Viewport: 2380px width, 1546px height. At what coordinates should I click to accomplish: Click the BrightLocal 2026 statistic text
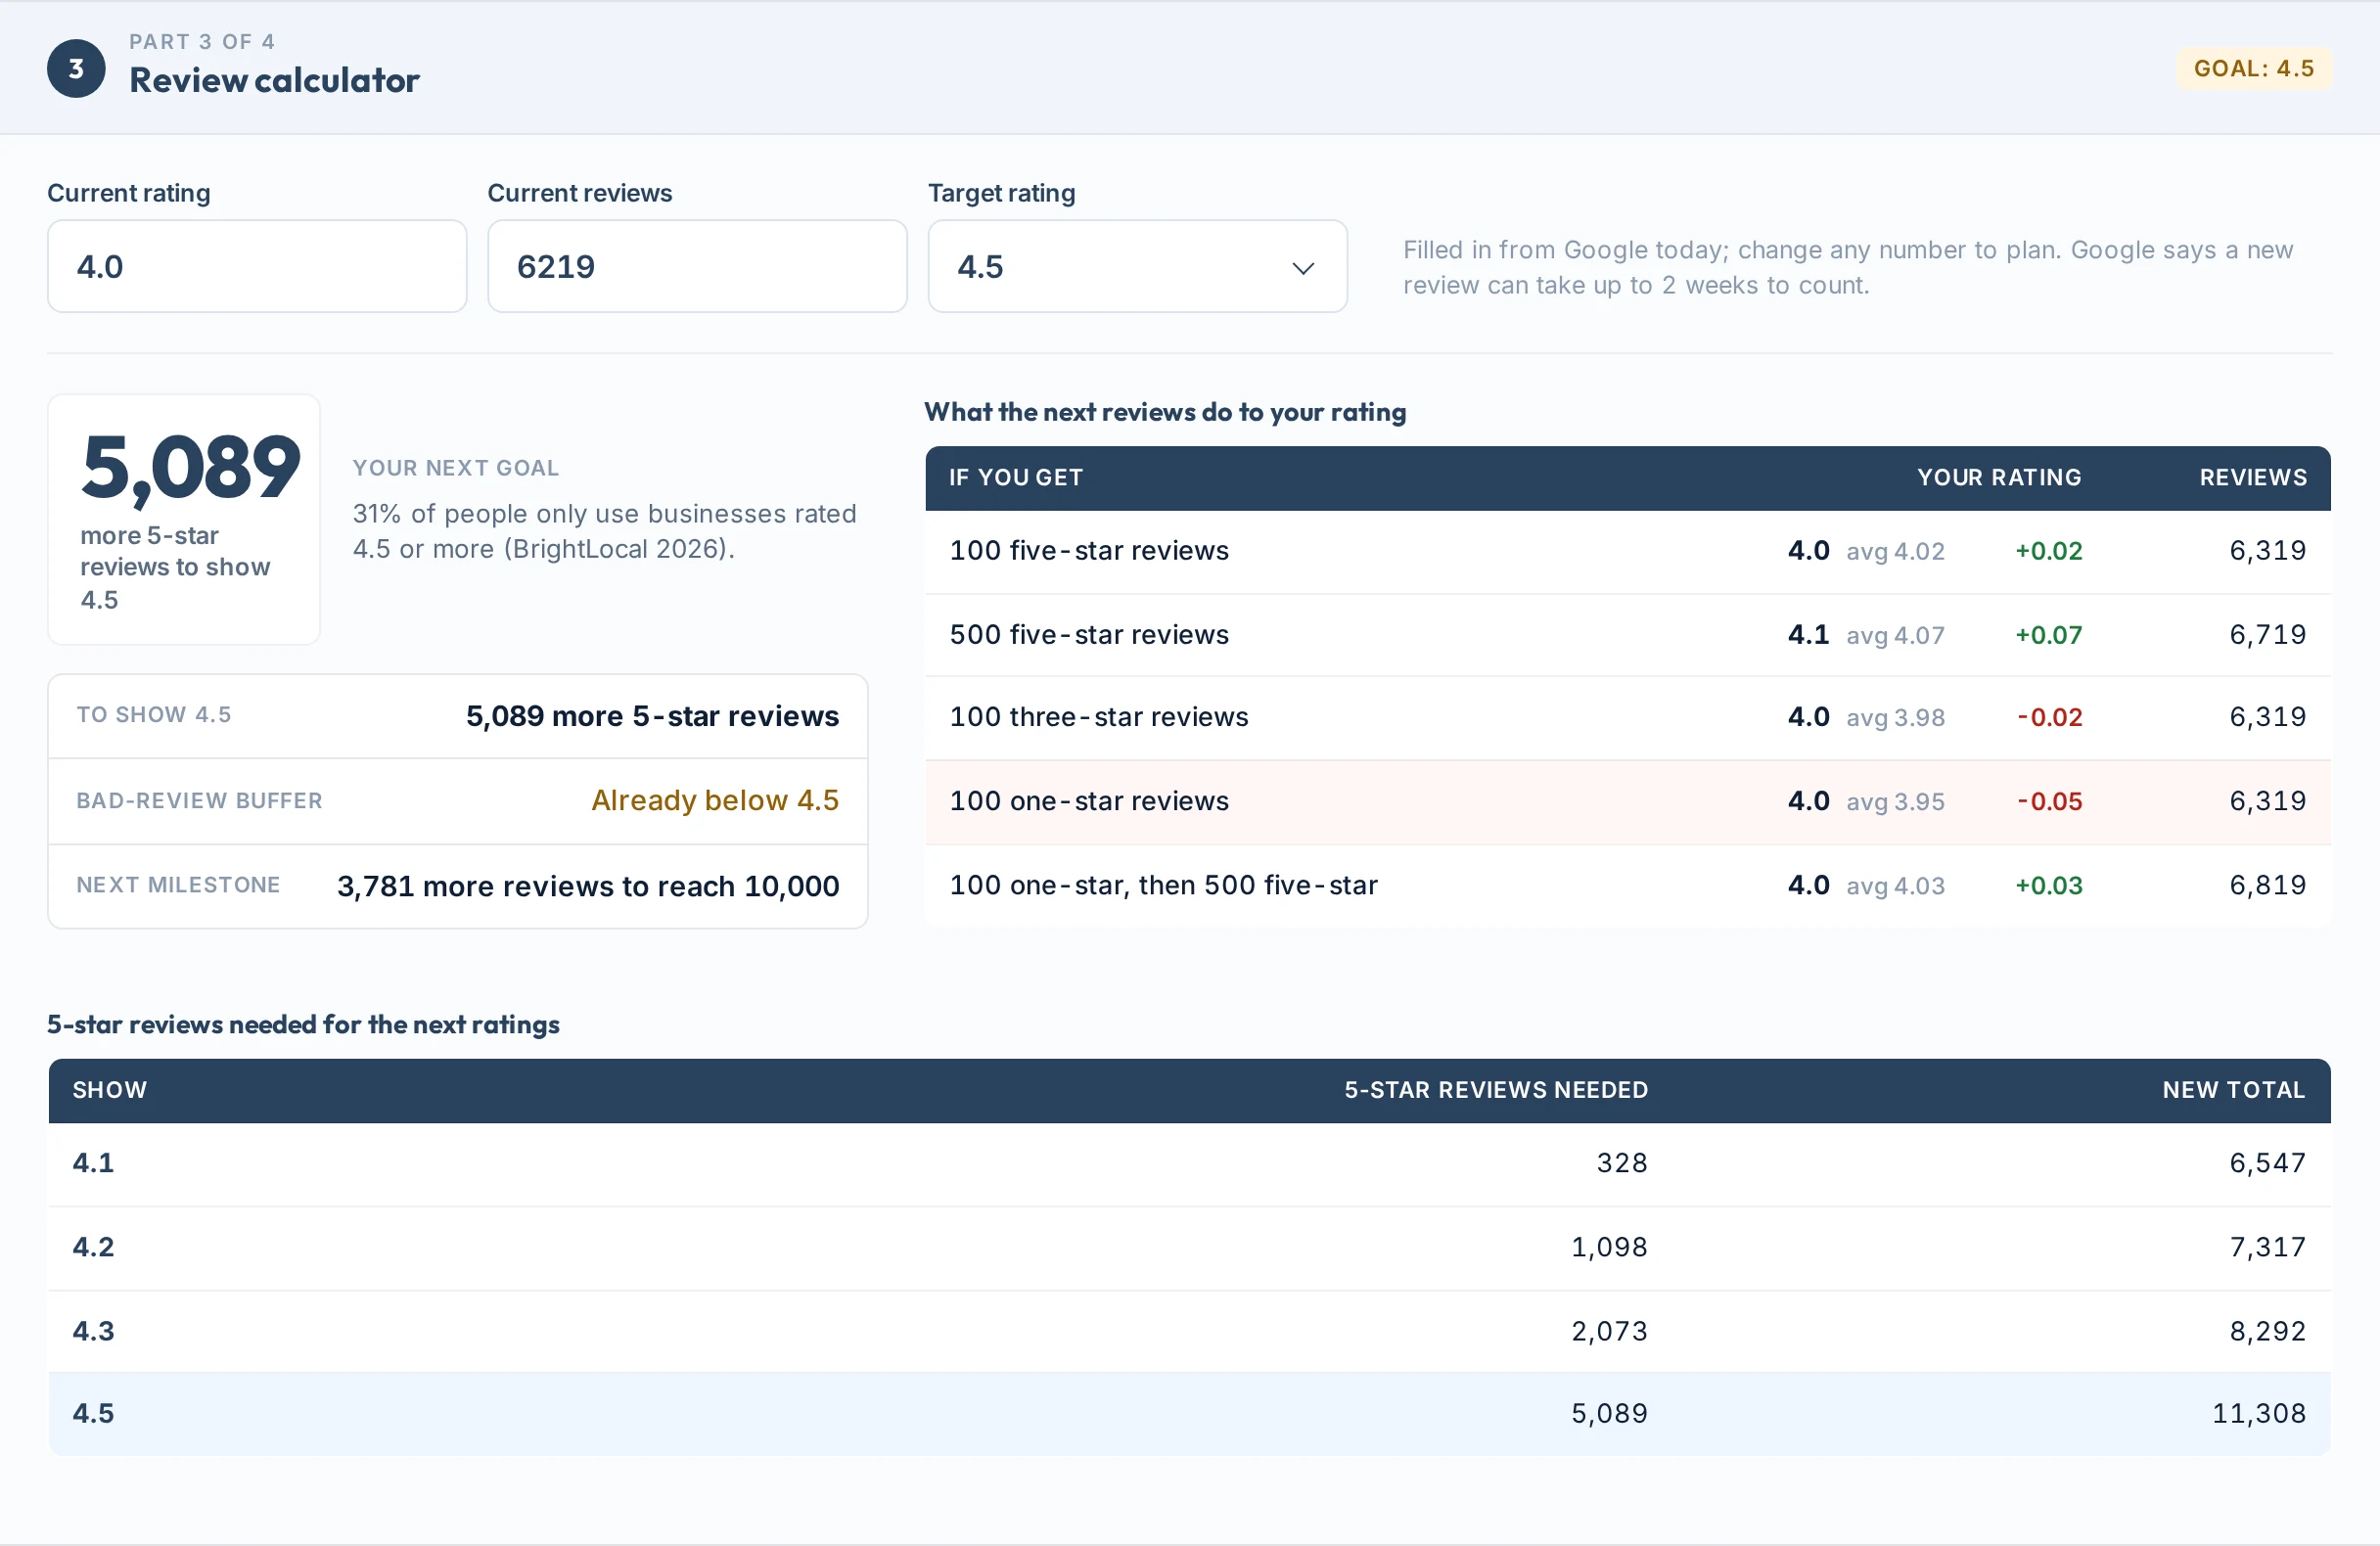604,531
